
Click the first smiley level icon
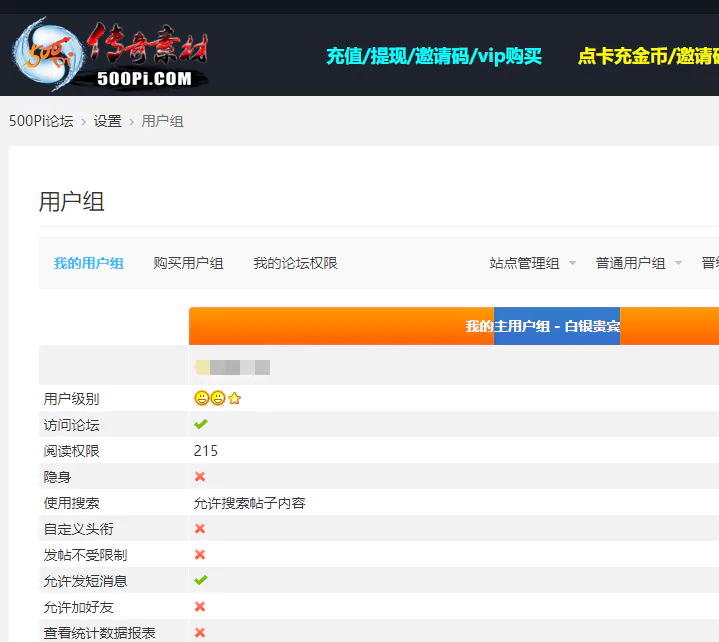(202, 398)
